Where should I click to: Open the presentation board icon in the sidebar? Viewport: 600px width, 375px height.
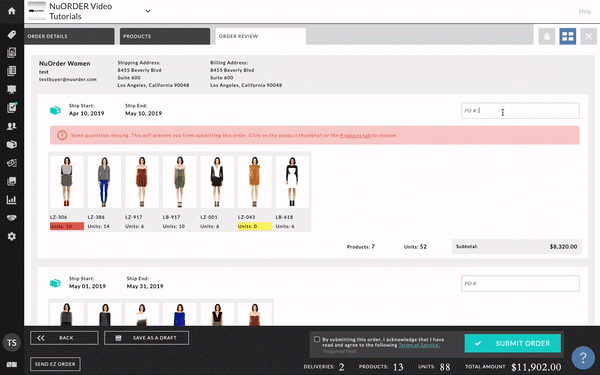[x=11, y=89]
